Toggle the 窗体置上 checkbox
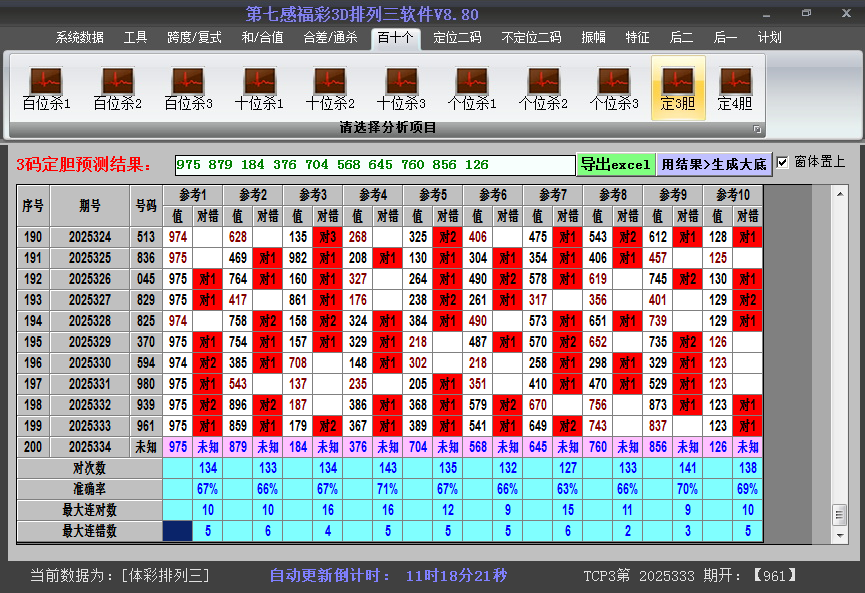 coord(782,162)
